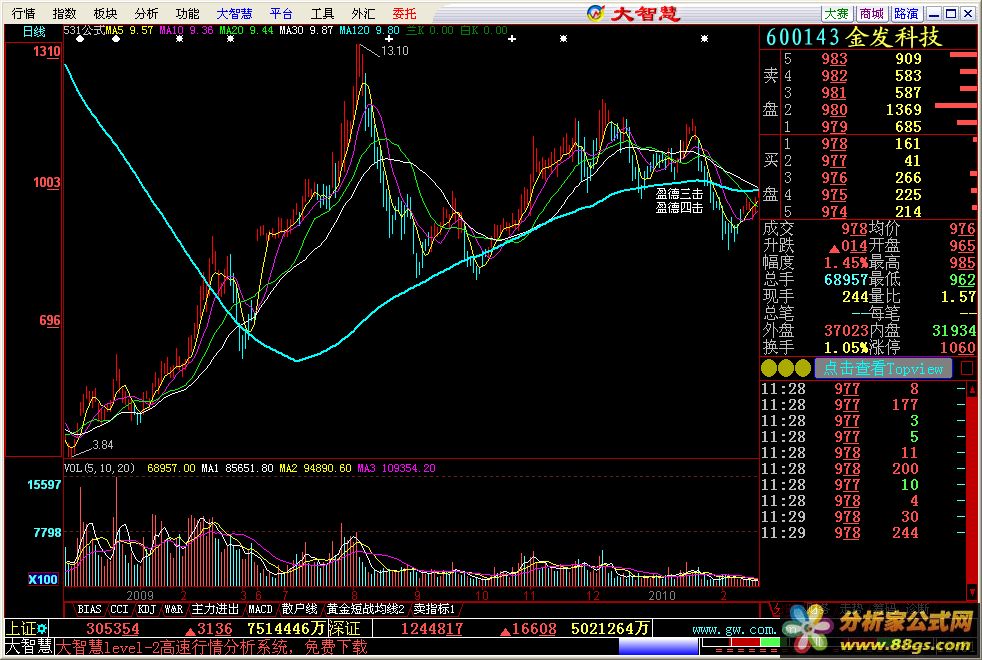Open the 大智慧 menu in the menu bar

tap(234, 13)
